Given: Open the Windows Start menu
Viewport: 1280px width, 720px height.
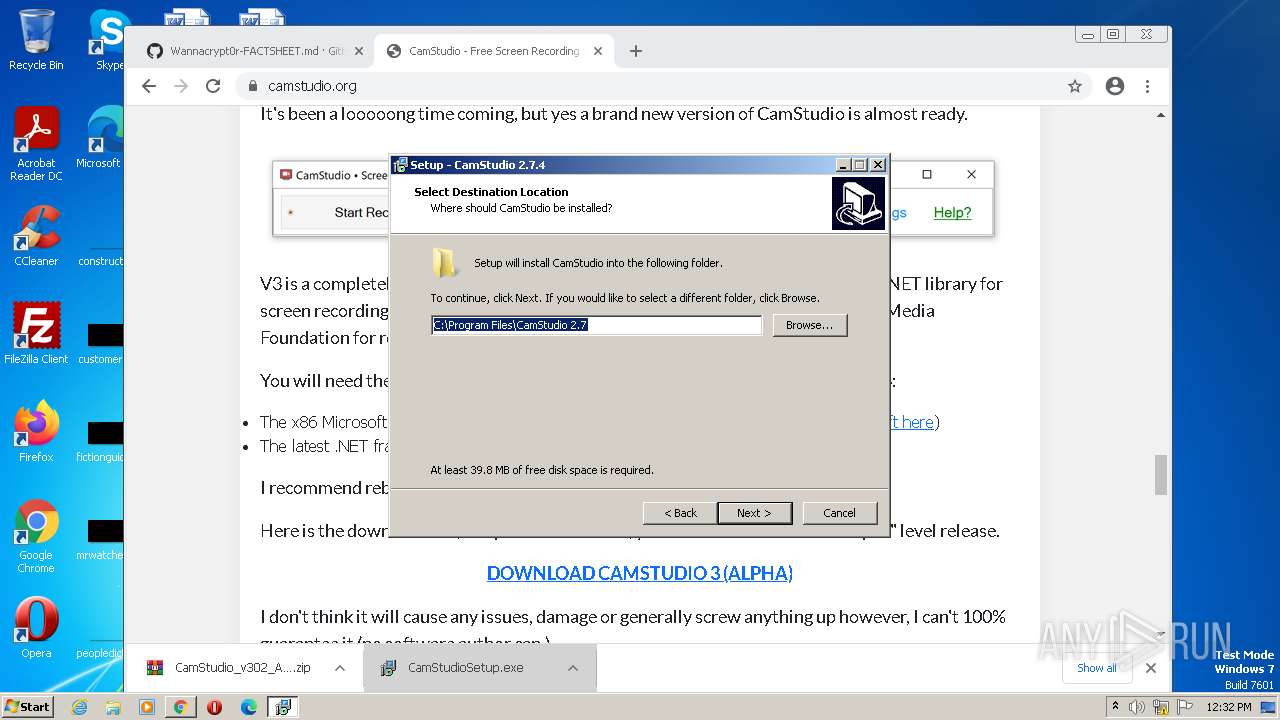Looking at the screenshot, I should coord(28,707).
